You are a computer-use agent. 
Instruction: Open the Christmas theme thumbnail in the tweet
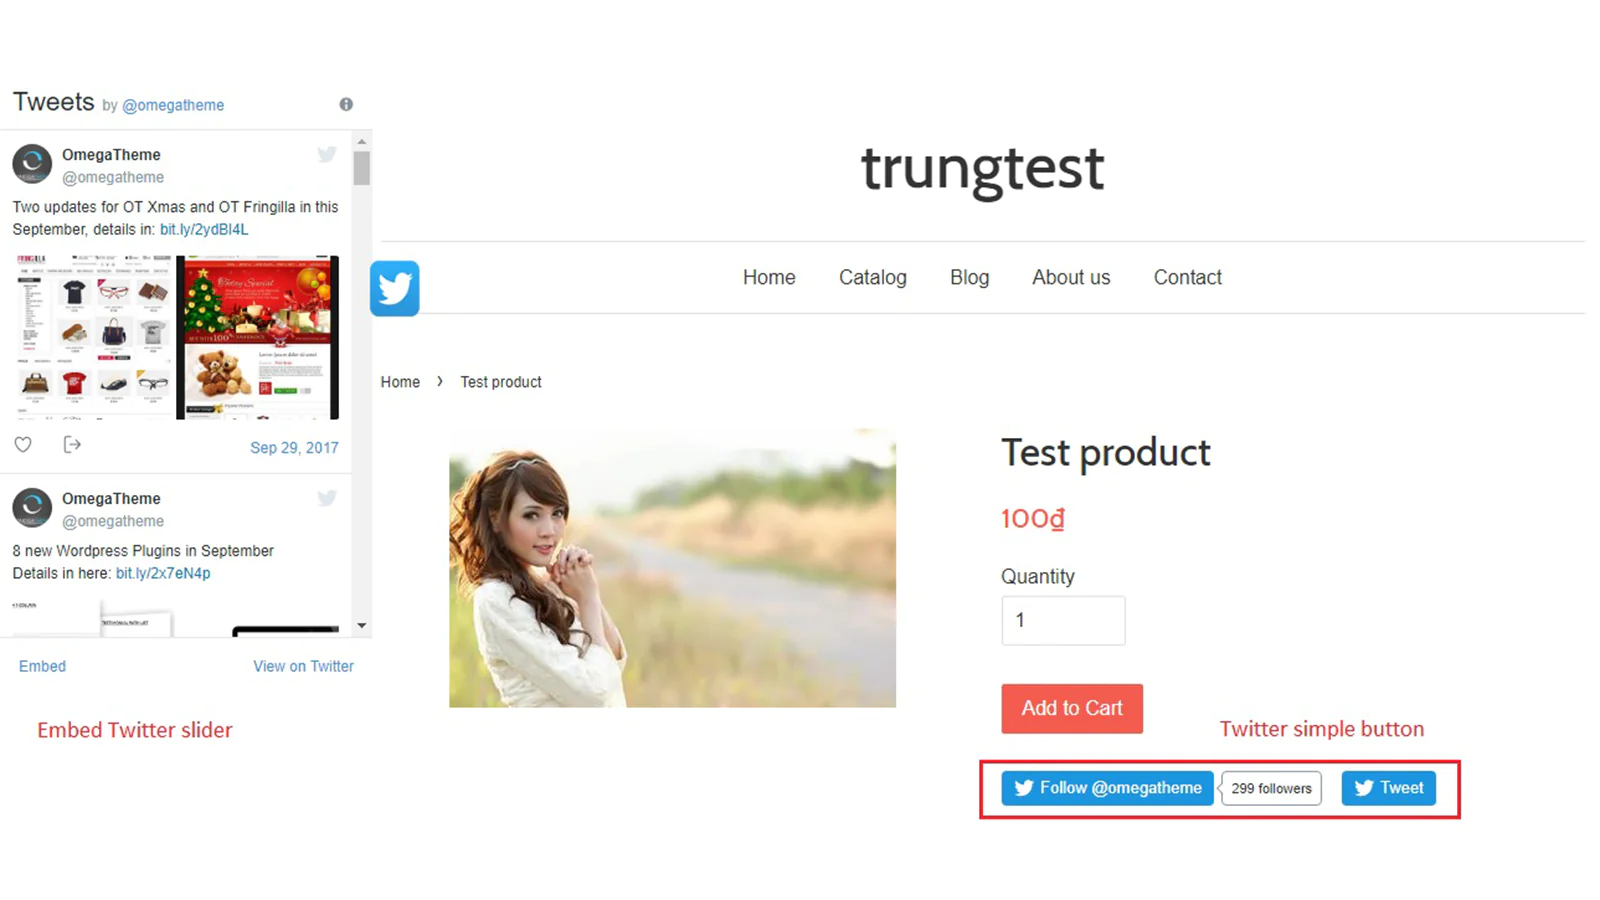pos(258,337)
